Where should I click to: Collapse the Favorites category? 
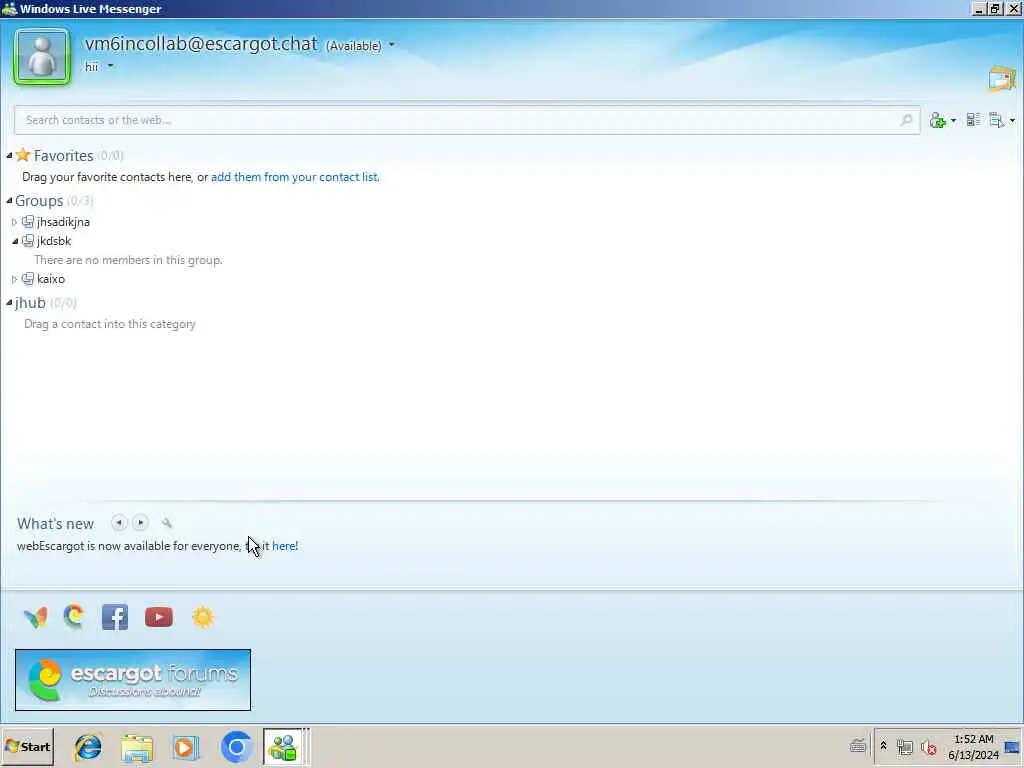pyautogui.click(x=9, y=155)
